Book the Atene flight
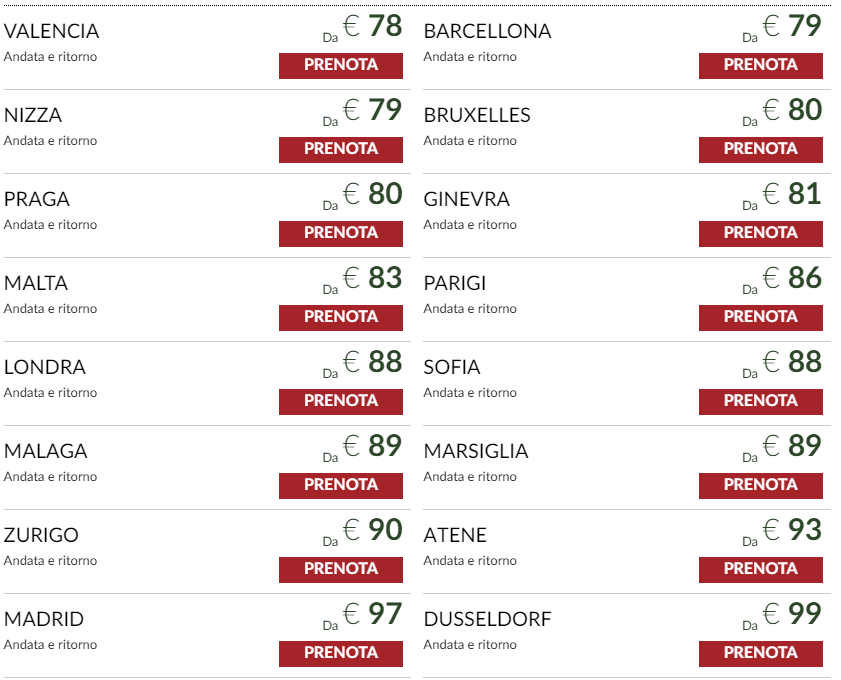This screenshot has height=680, width=841. (760, 569)
